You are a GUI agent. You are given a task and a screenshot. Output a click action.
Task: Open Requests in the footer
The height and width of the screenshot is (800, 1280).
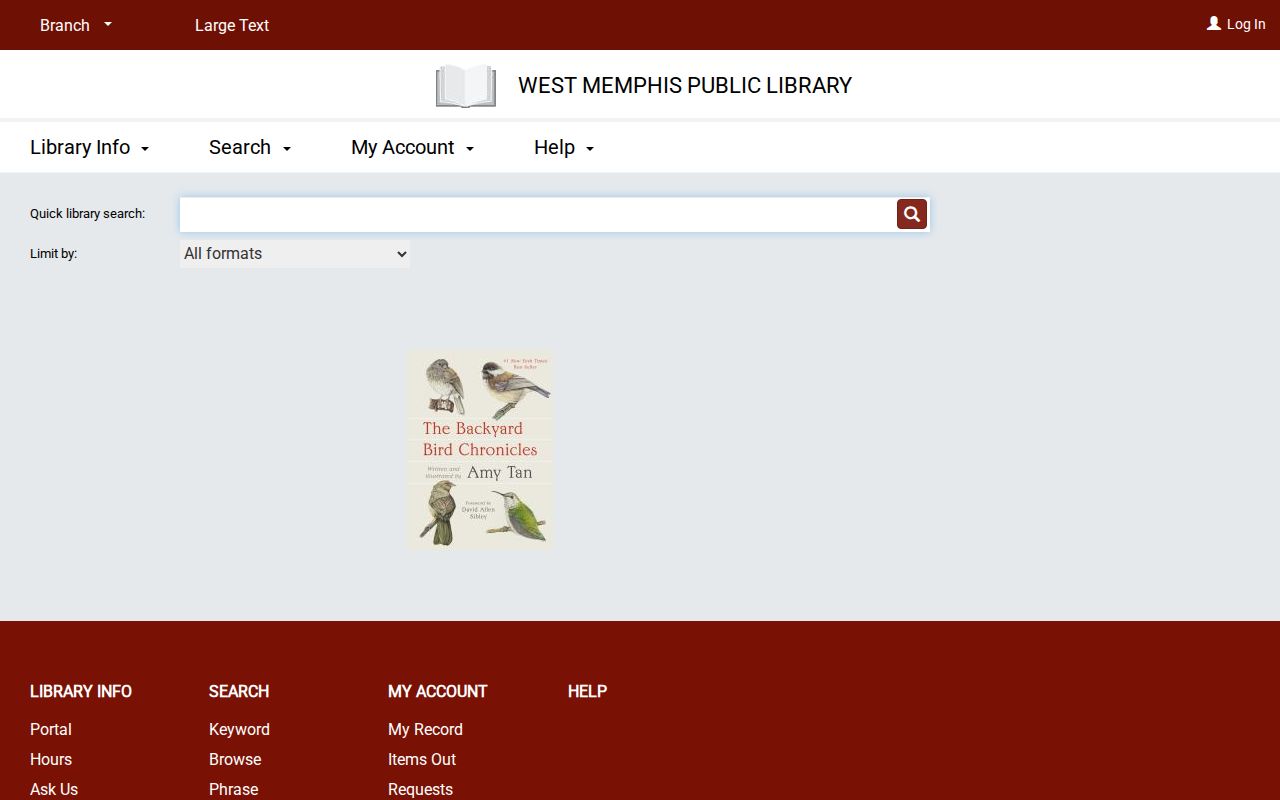(420, 789)
